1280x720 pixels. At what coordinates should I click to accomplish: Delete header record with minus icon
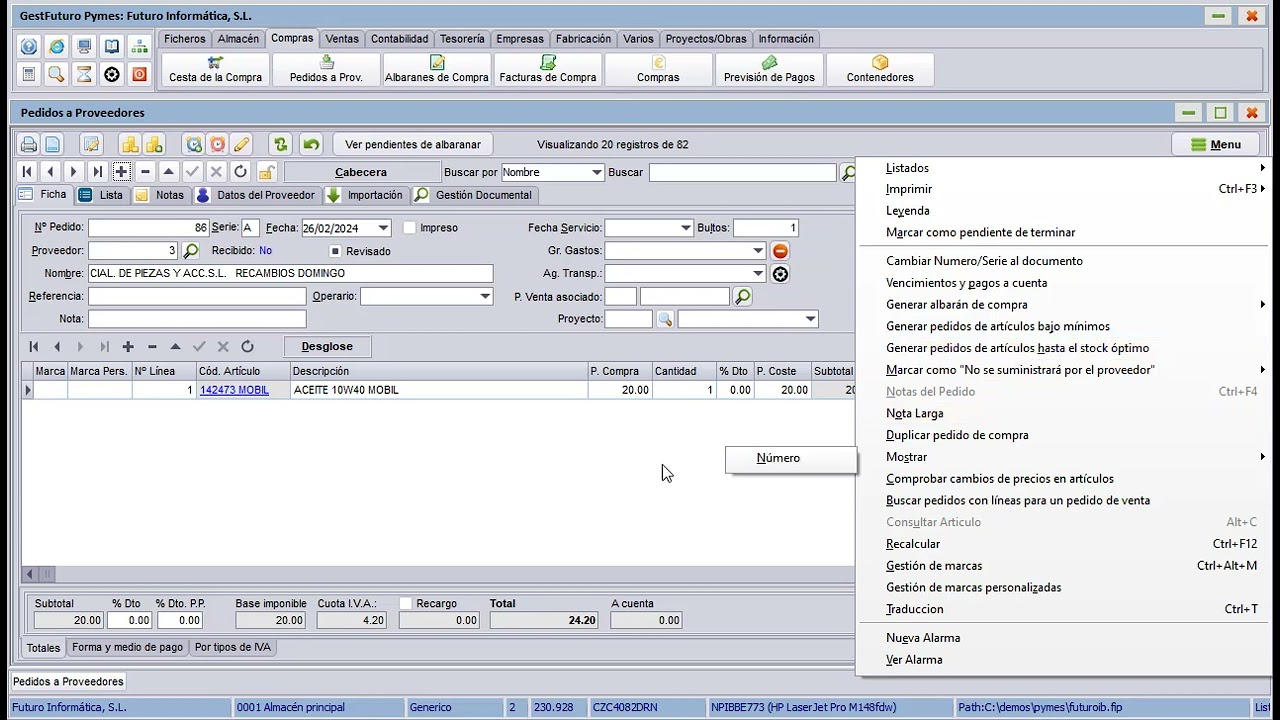pos(145,172)
